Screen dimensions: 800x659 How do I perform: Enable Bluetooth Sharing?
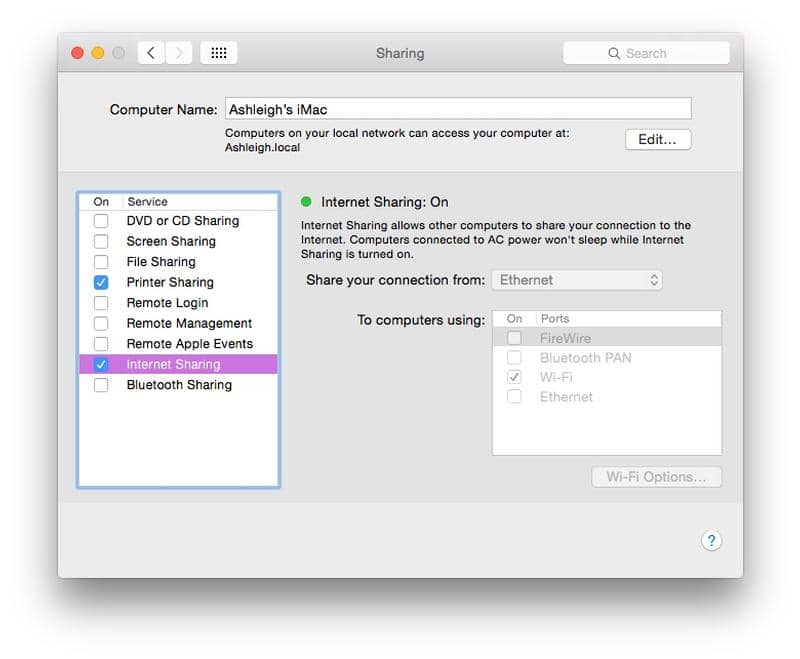[100, 384]
